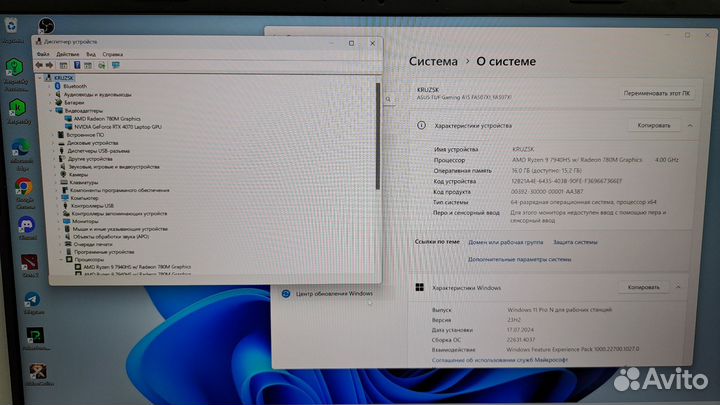Viewport: 720px width, 405px height.
Task: Click Back arrow in Device Manager toolbar
Action: coord(39,66)
